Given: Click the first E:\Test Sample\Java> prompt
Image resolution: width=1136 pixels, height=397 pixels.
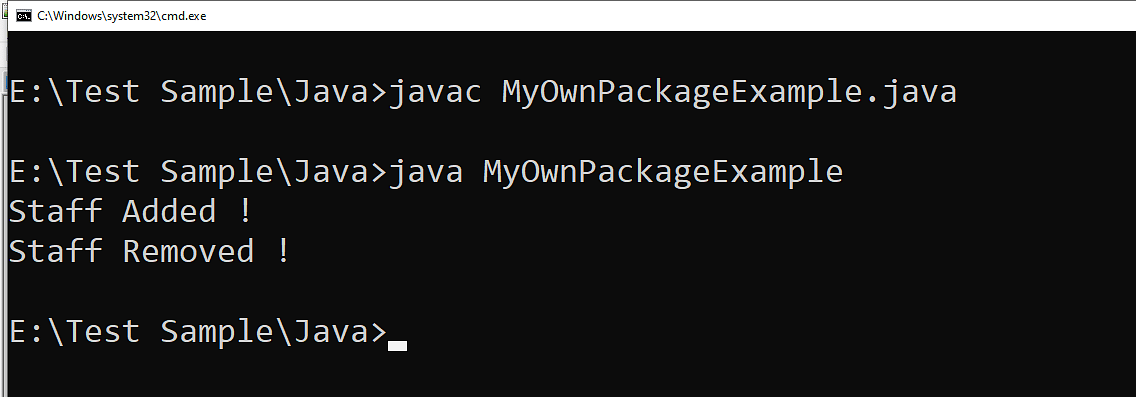Looking at the screenshot, I should [x=199, y=92].
